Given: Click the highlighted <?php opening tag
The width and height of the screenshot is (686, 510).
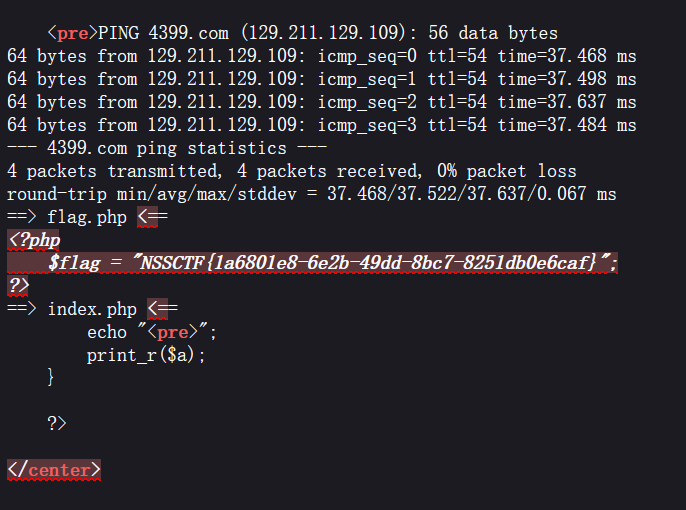Looking at the screenshot, I should 34,240.
